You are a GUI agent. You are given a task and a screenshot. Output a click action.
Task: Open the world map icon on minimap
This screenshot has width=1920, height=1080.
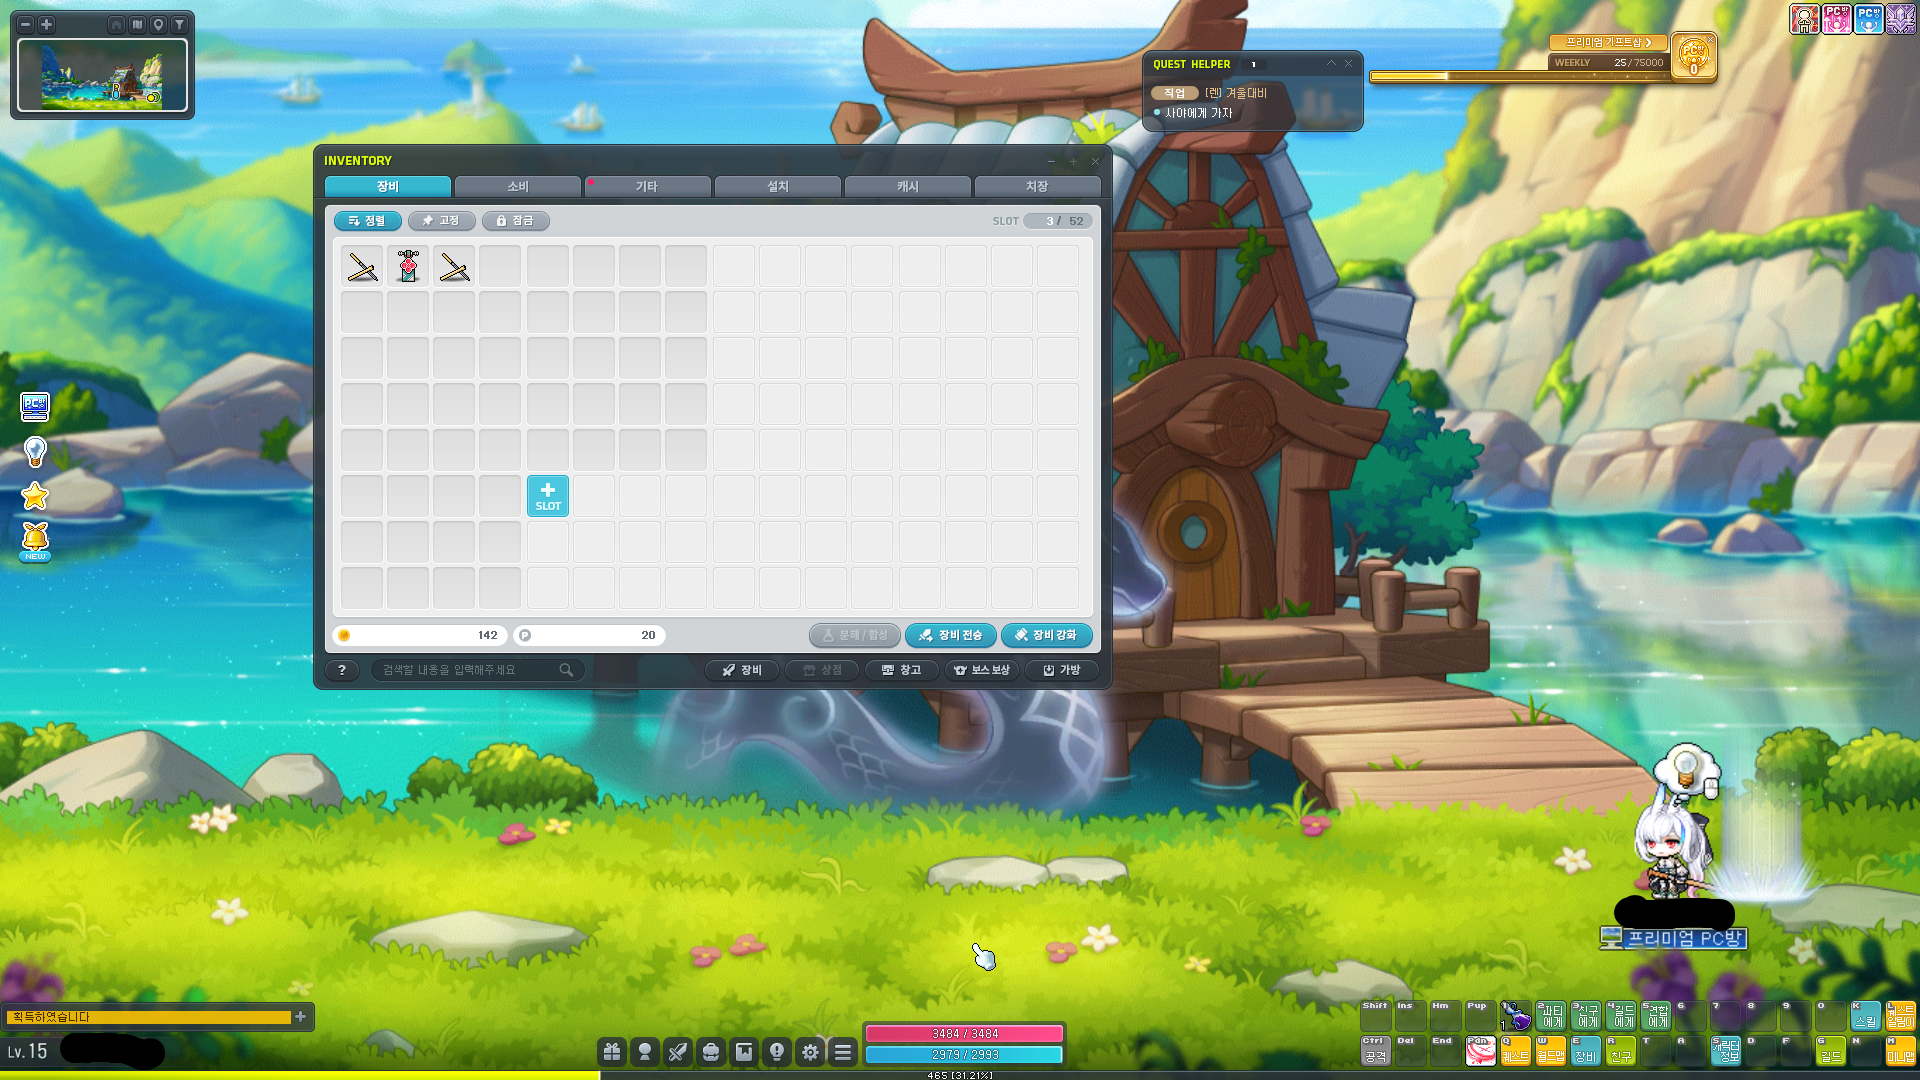pos(137,24)
